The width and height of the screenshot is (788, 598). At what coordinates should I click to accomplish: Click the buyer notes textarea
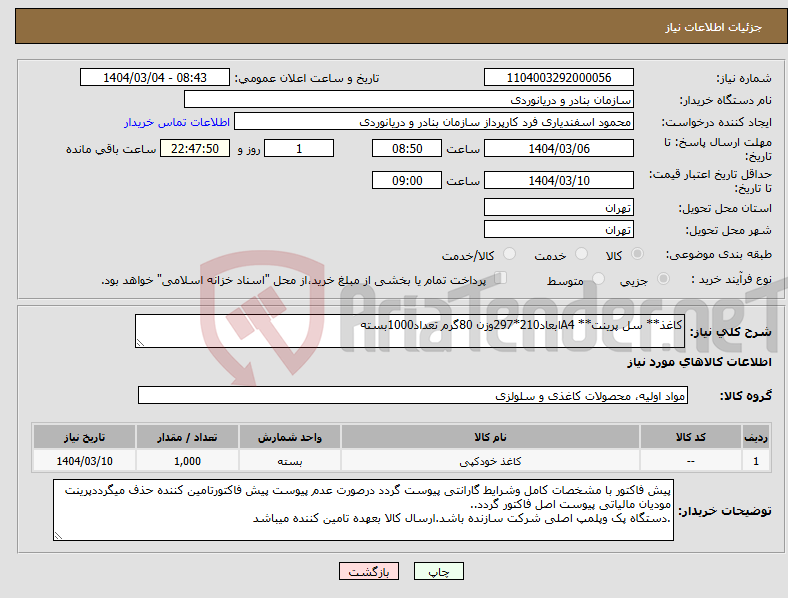363,510
